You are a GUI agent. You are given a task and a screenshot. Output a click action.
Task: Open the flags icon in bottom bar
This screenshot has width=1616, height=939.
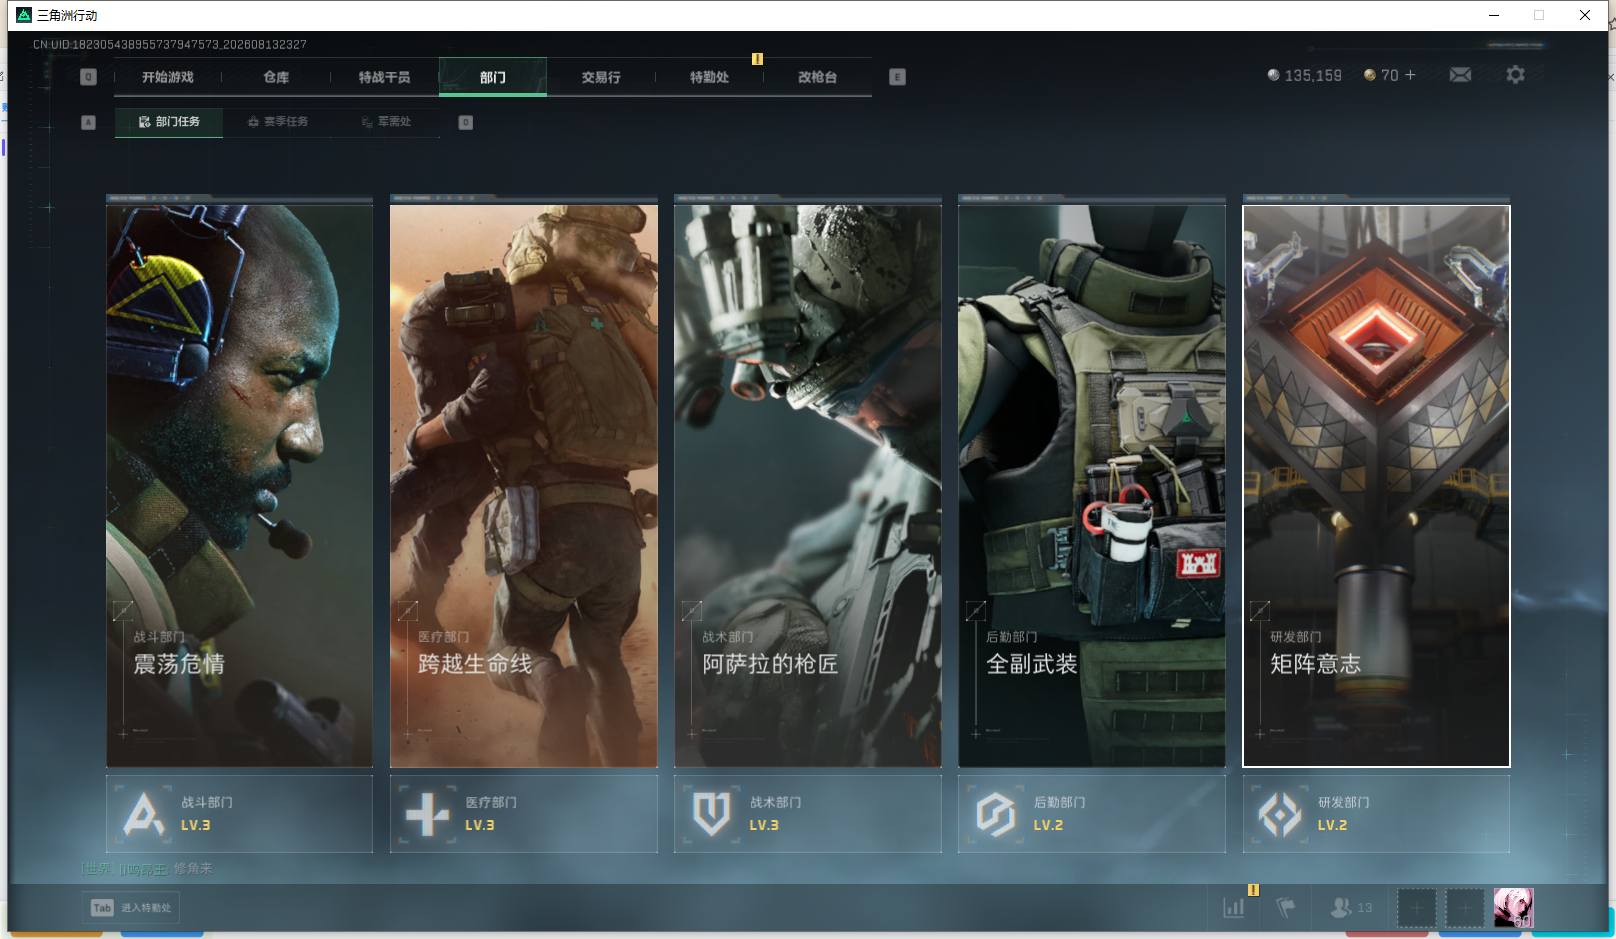(1286, 908)
